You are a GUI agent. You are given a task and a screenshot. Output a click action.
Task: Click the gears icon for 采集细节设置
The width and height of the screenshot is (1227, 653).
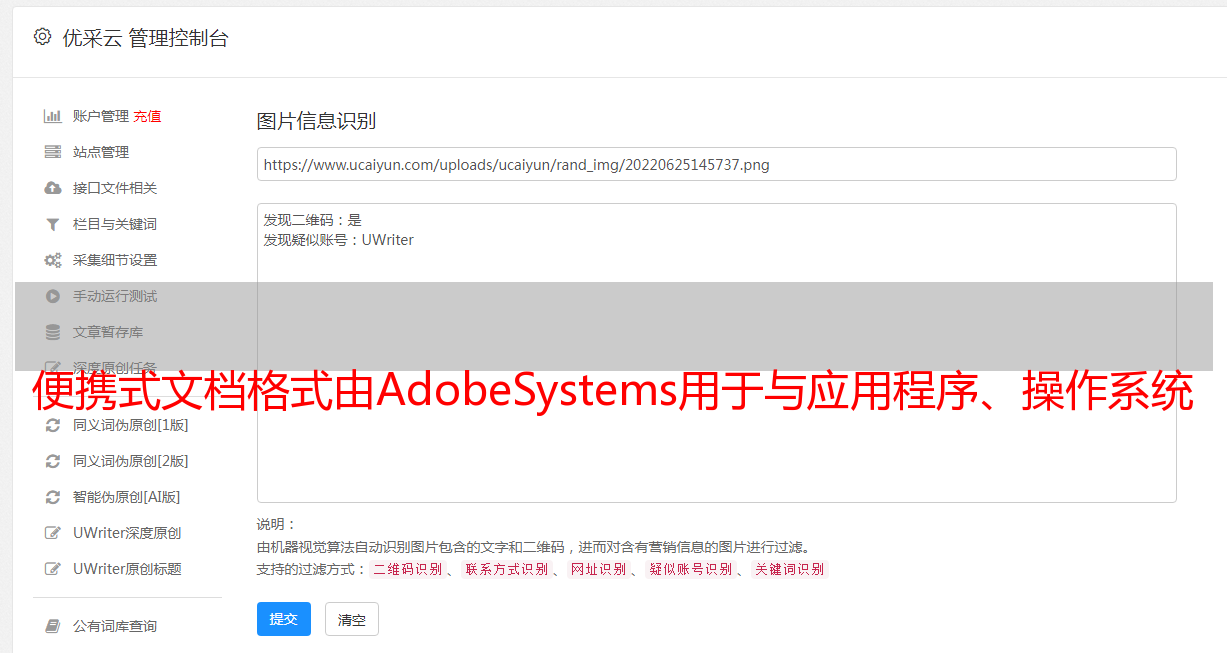pos(53,260)
